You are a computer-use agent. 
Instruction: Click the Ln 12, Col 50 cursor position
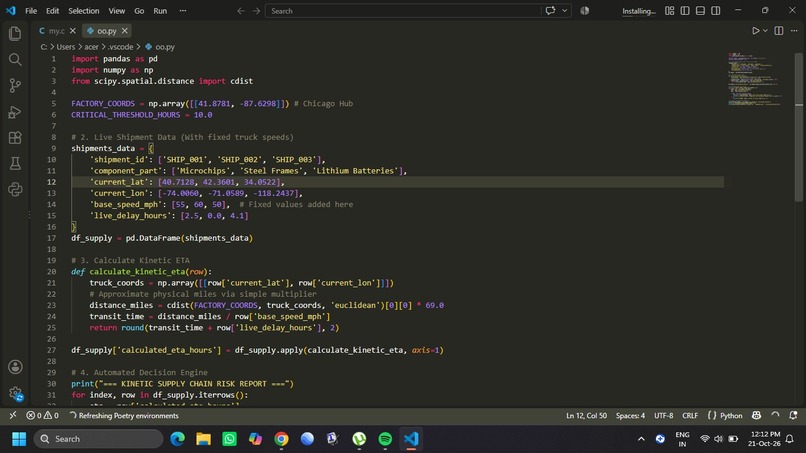586,415
